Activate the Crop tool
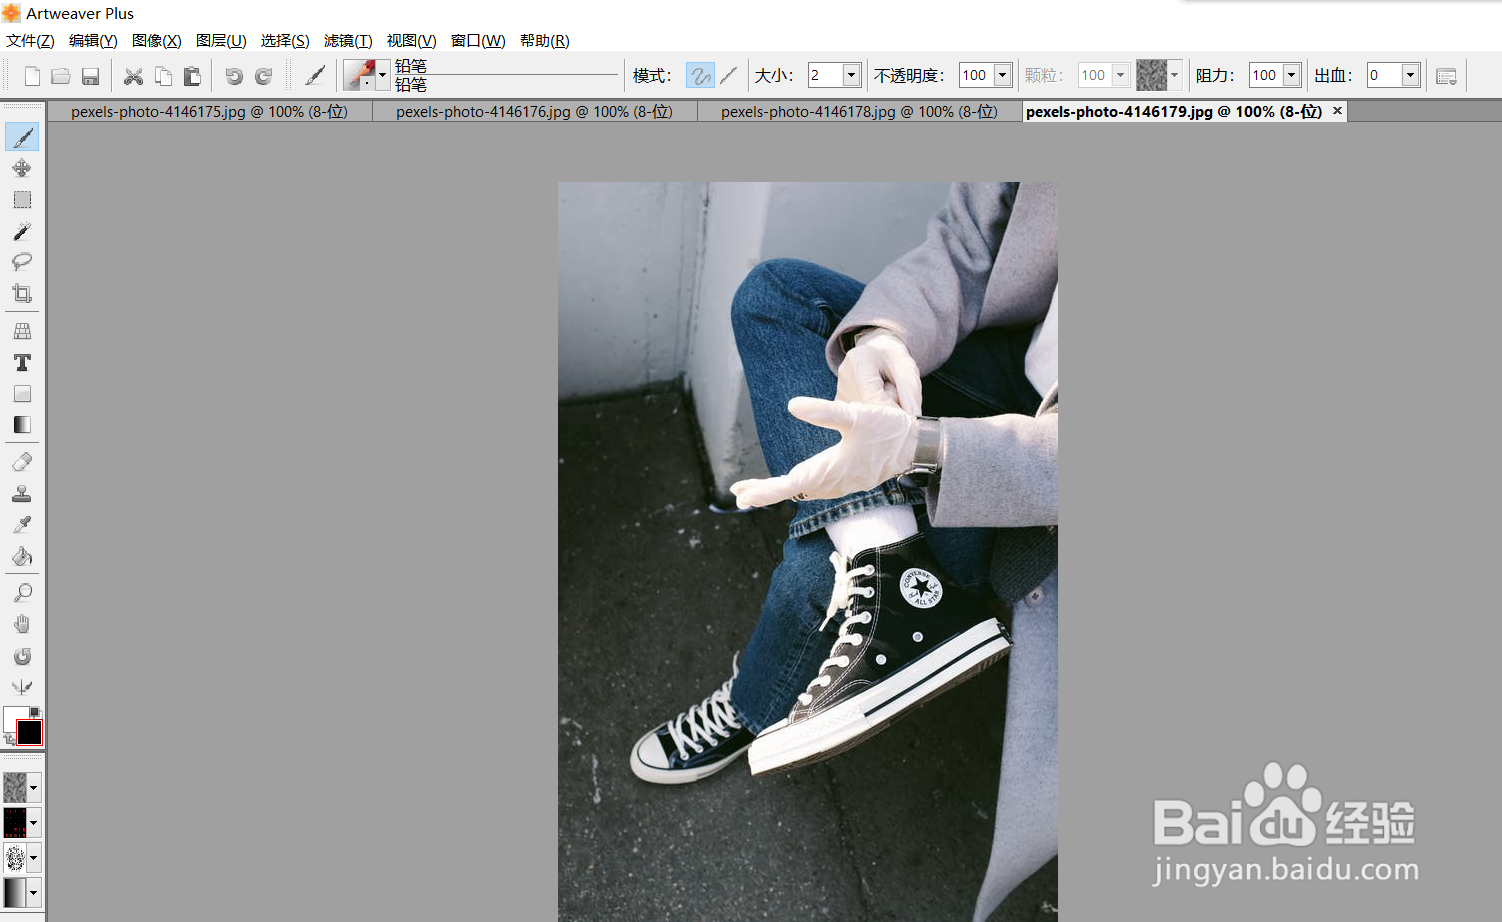Viewport: 1502px width, 922px height. (x=22, y=294)
